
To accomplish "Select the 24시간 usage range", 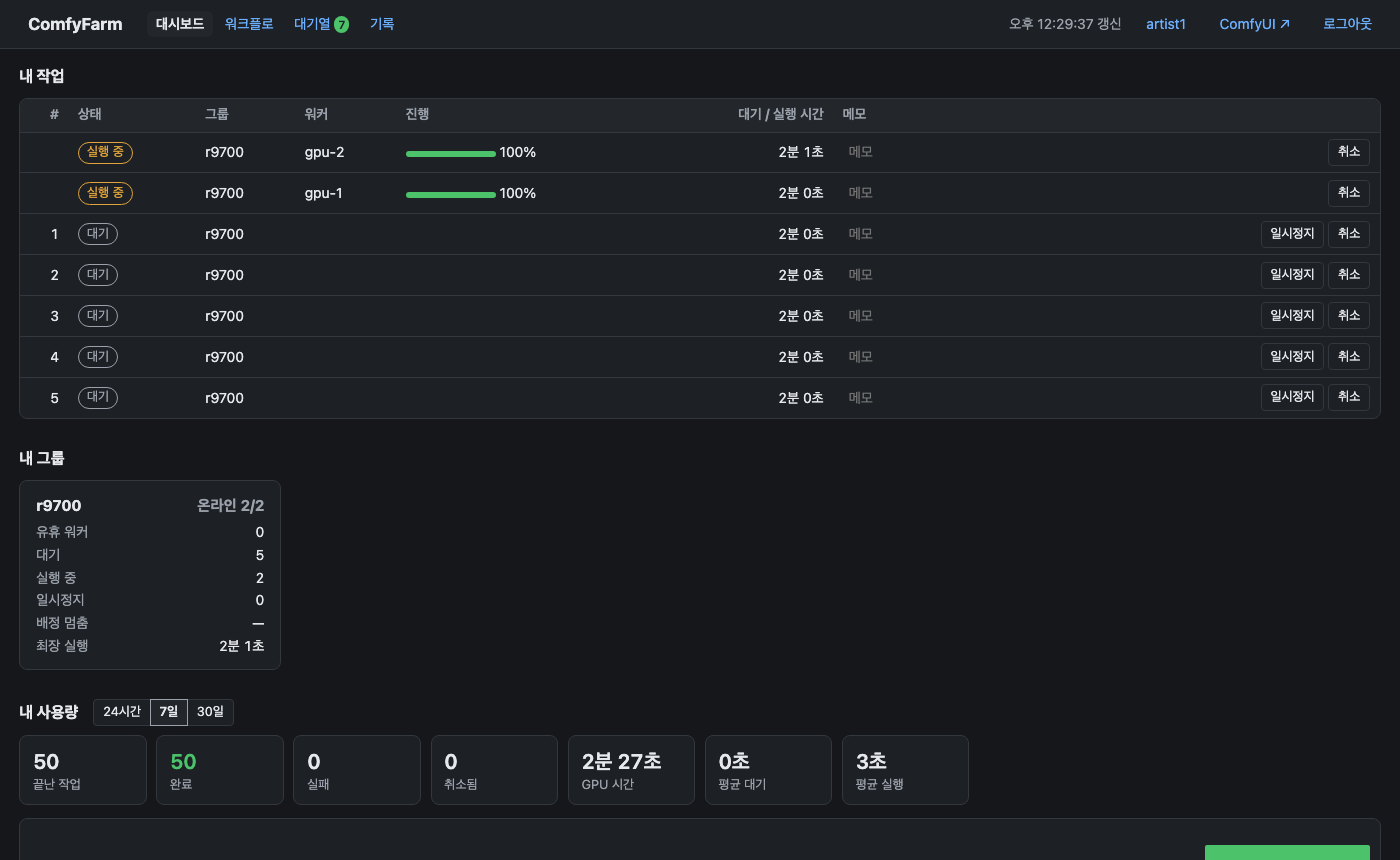I will [122, 712].
